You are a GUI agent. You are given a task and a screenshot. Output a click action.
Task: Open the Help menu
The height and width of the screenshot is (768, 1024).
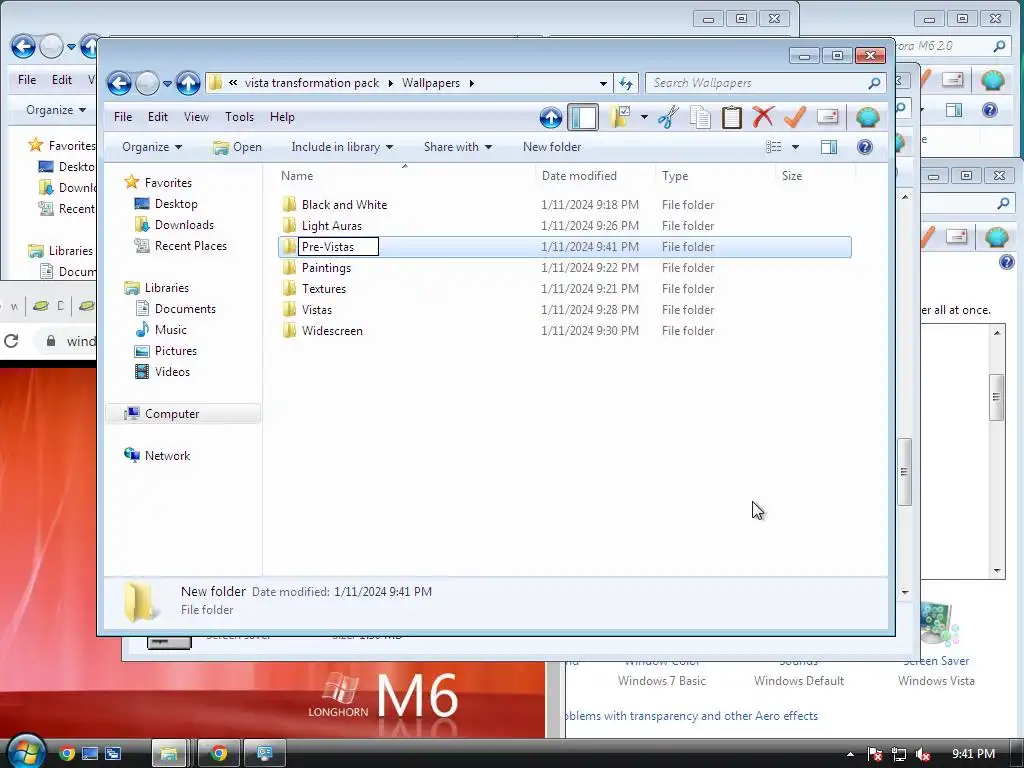[x=282, y=117]
